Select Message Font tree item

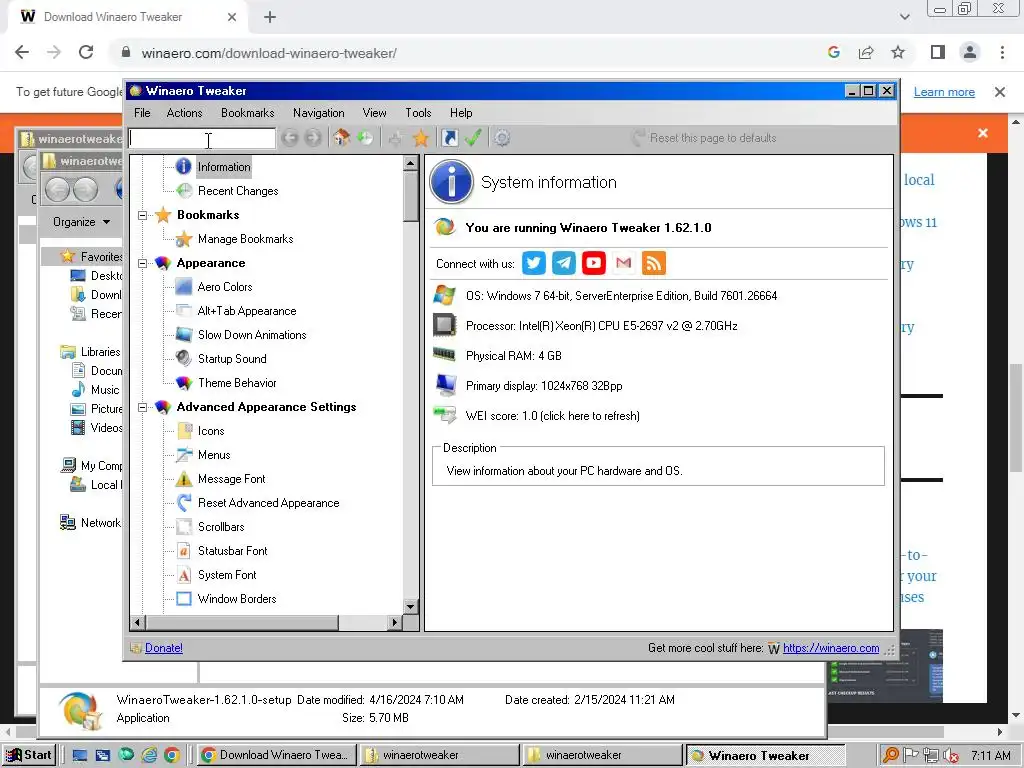[231, 479]
